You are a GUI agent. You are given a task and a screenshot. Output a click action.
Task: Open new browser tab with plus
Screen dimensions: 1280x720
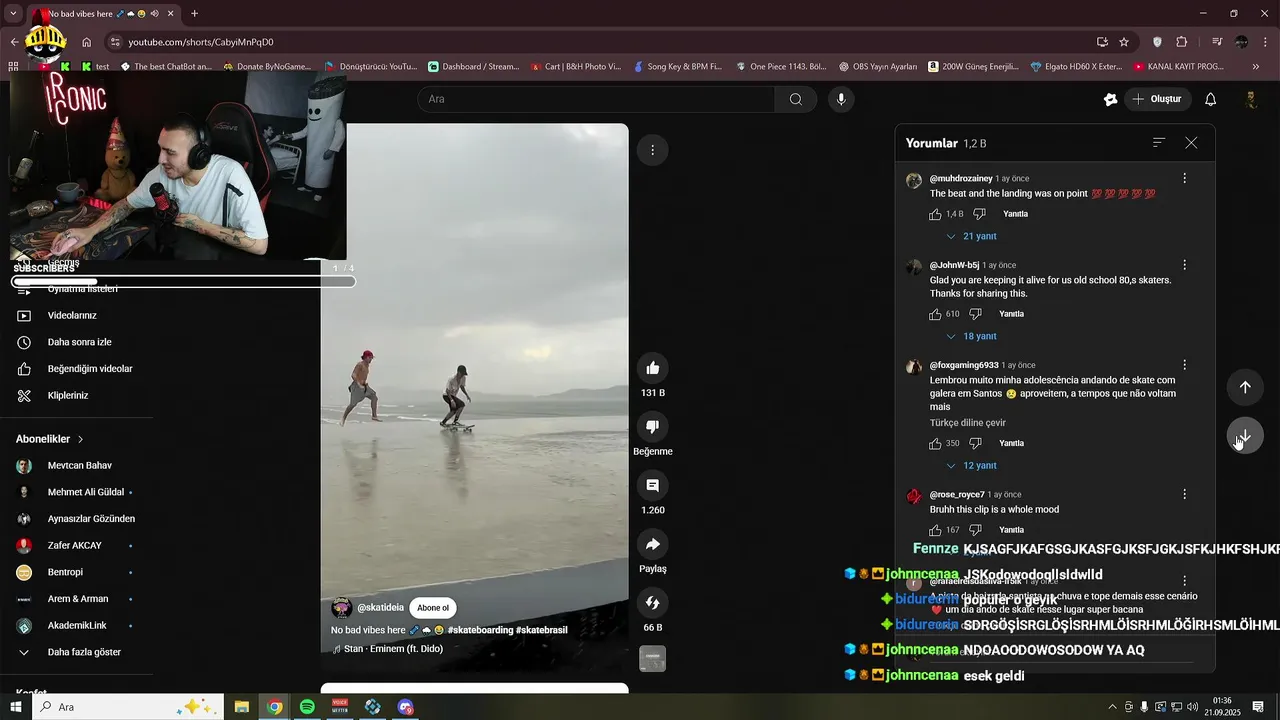coord(194,14)
